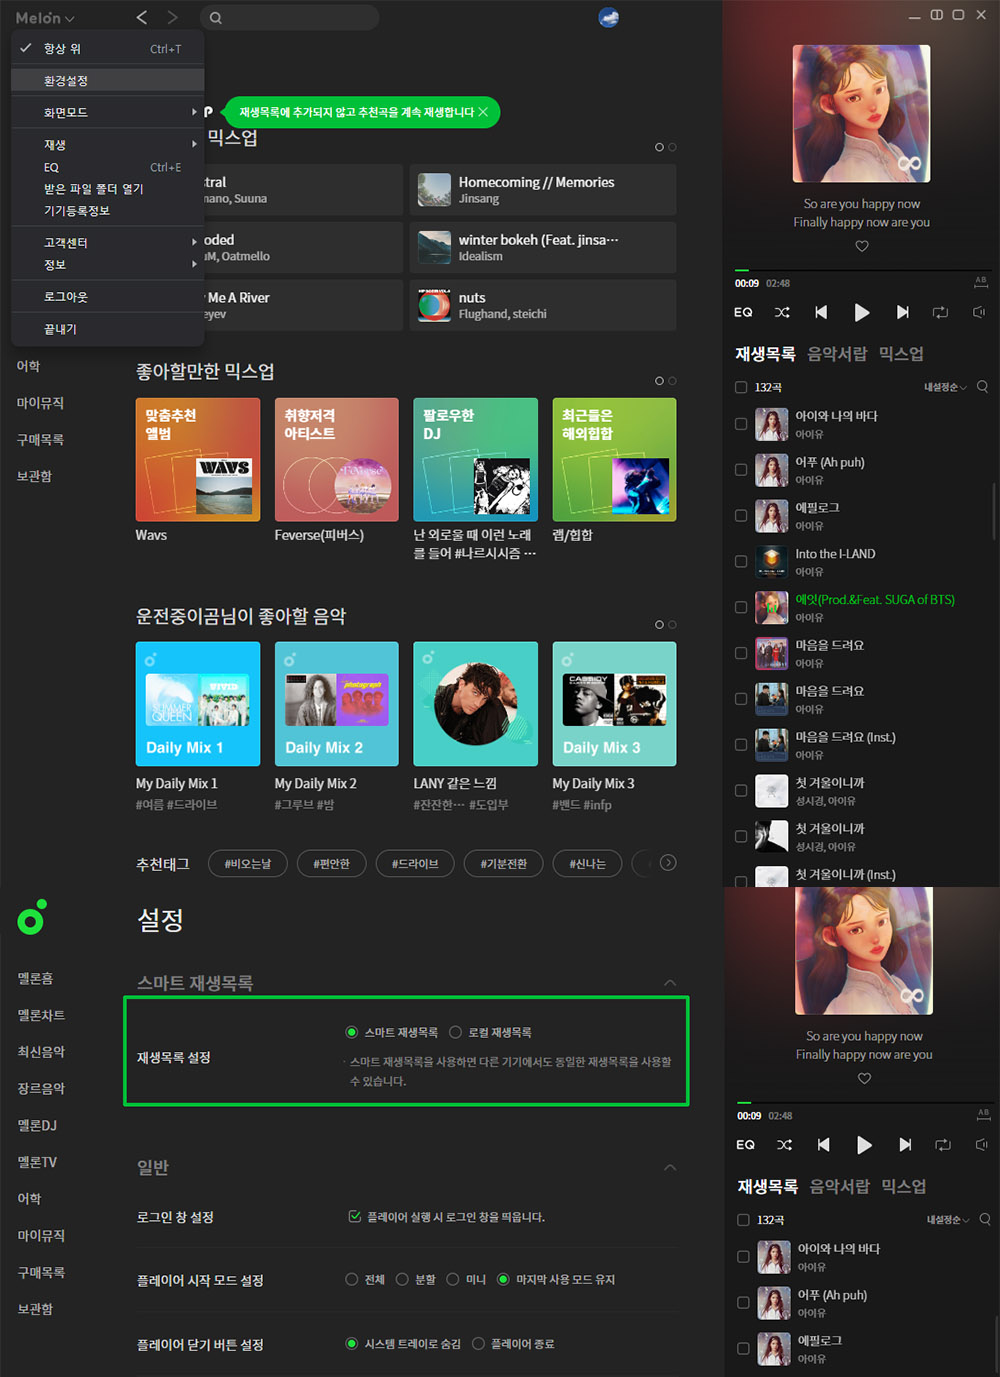Open the nuts track cover by Flughand, steichi
This screenshot has height=1377, width=1000.
pyautogui.click(x=434, y=305)
